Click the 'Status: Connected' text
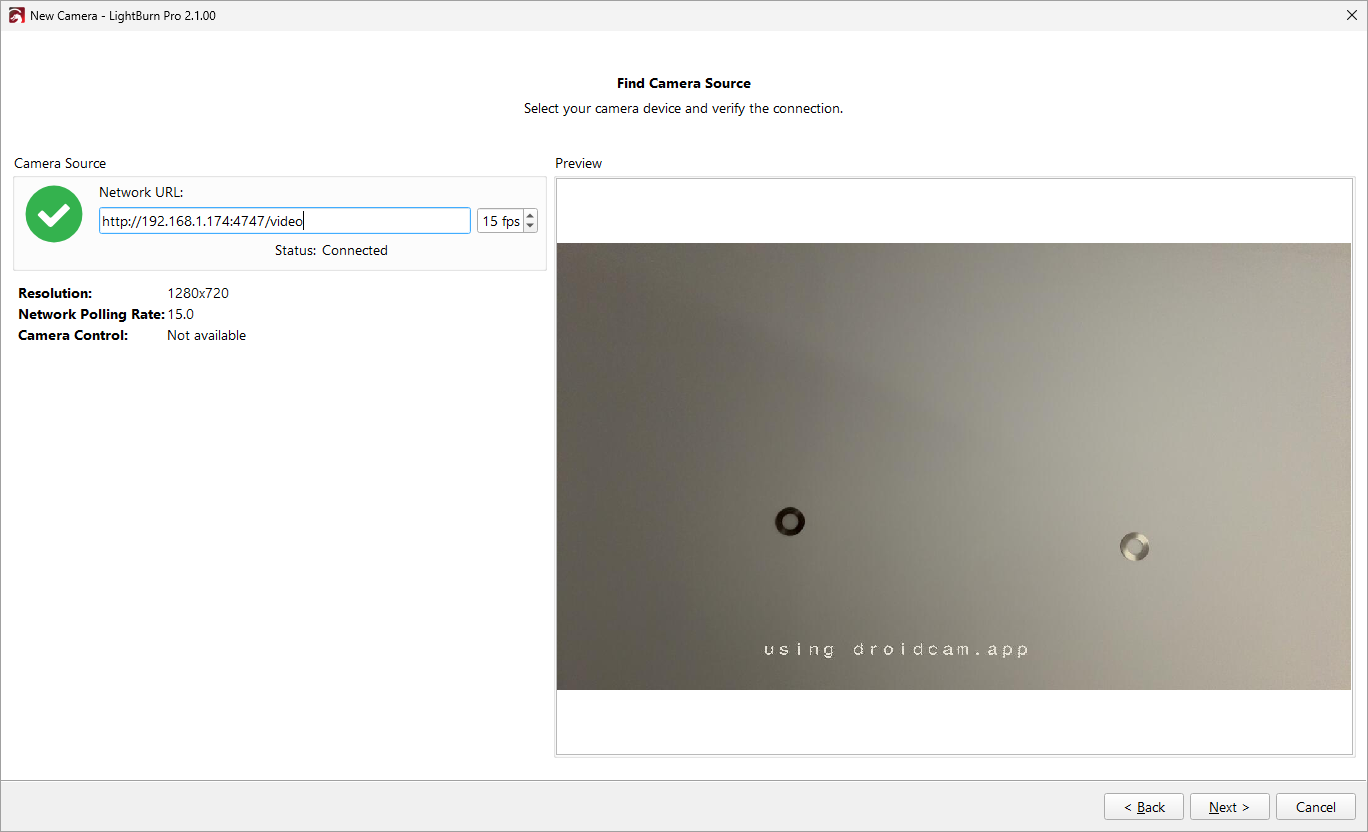The image size is (1368, 832). click(331, 250)
